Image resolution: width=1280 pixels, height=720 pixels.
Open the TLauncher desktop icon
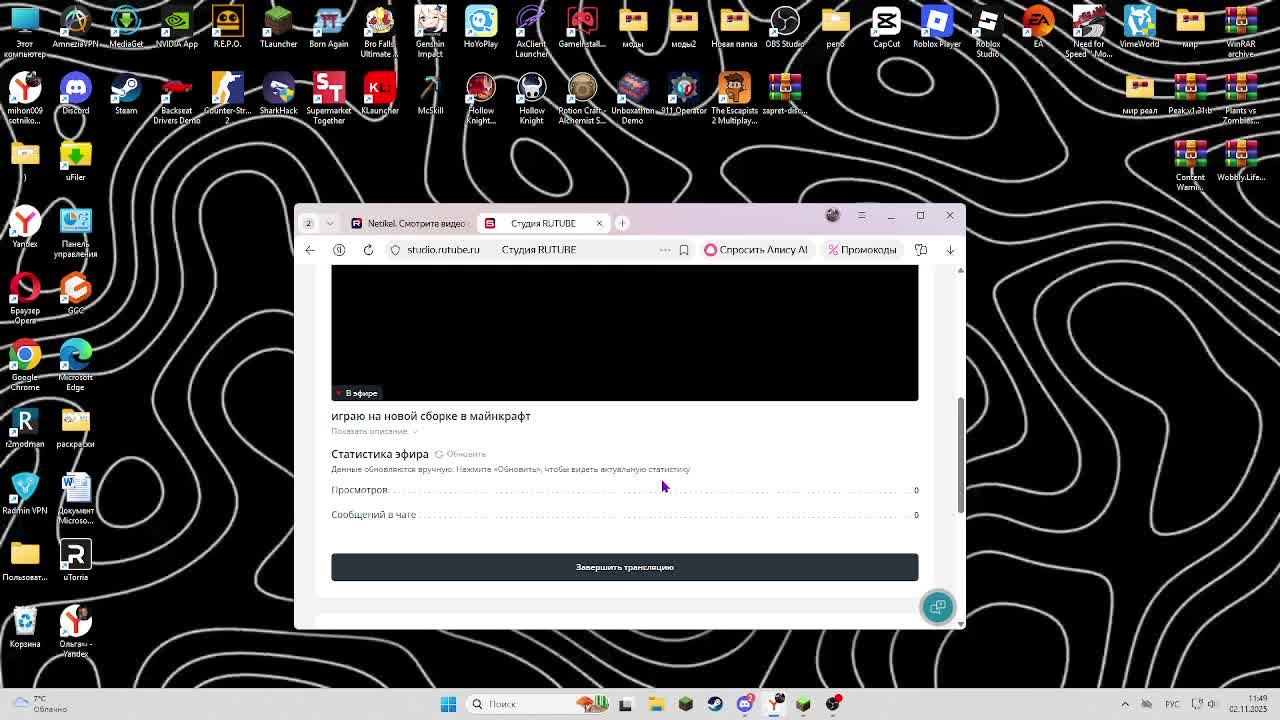point(278,27)
